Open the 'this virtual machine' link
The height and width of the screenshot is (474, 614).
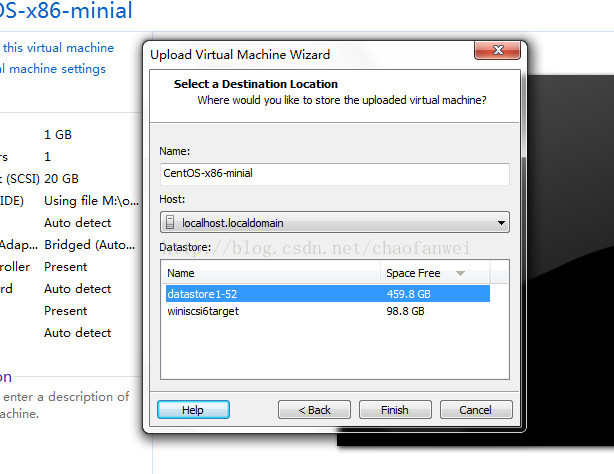[x=58, y=48]
